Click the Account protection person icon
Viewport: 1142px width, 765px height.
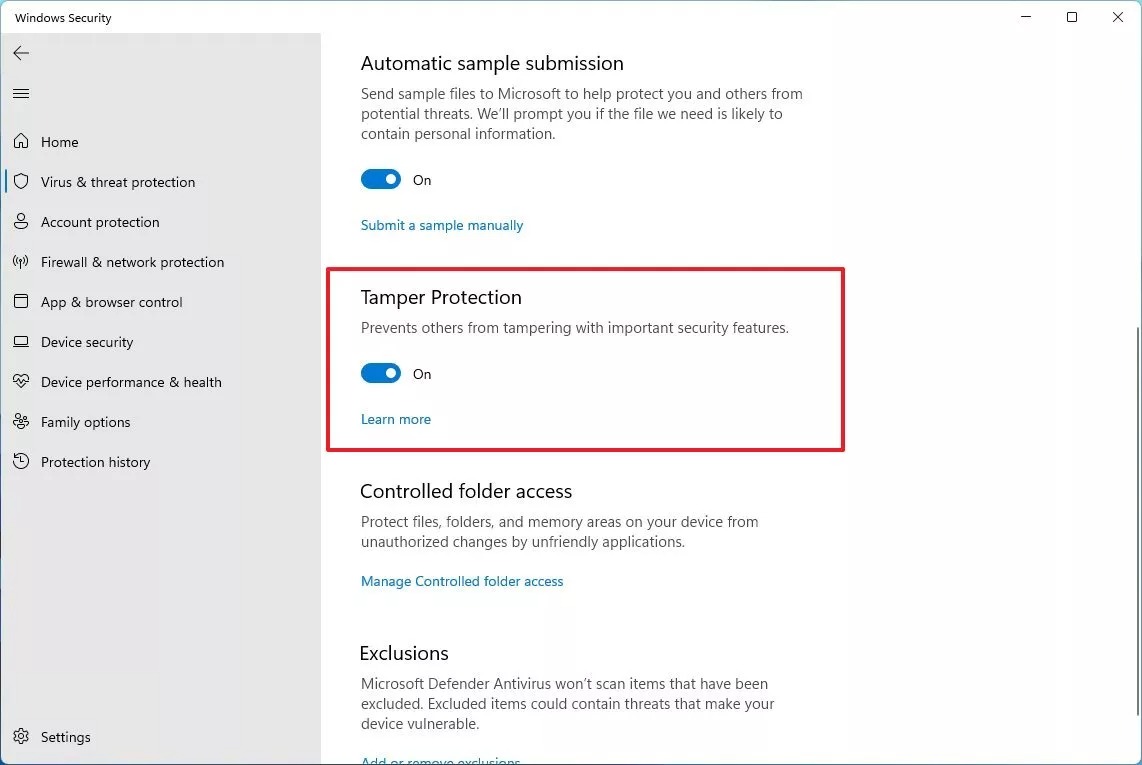(21, 221)
